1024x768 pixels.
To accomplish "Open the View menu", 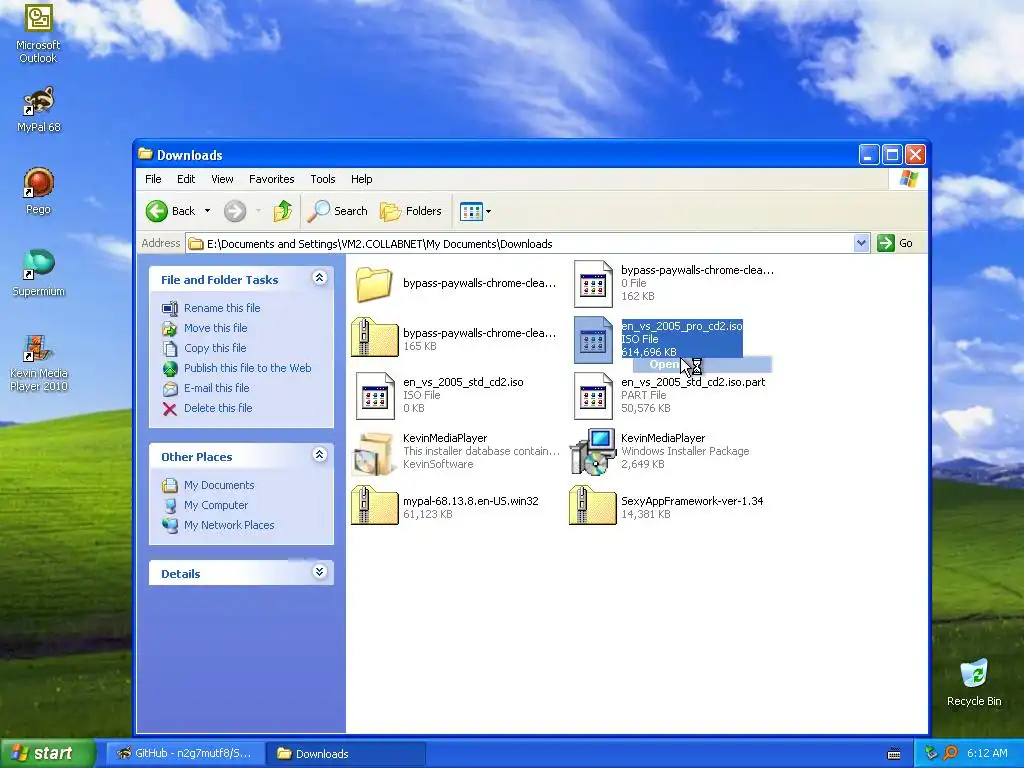I will [222, 179].
